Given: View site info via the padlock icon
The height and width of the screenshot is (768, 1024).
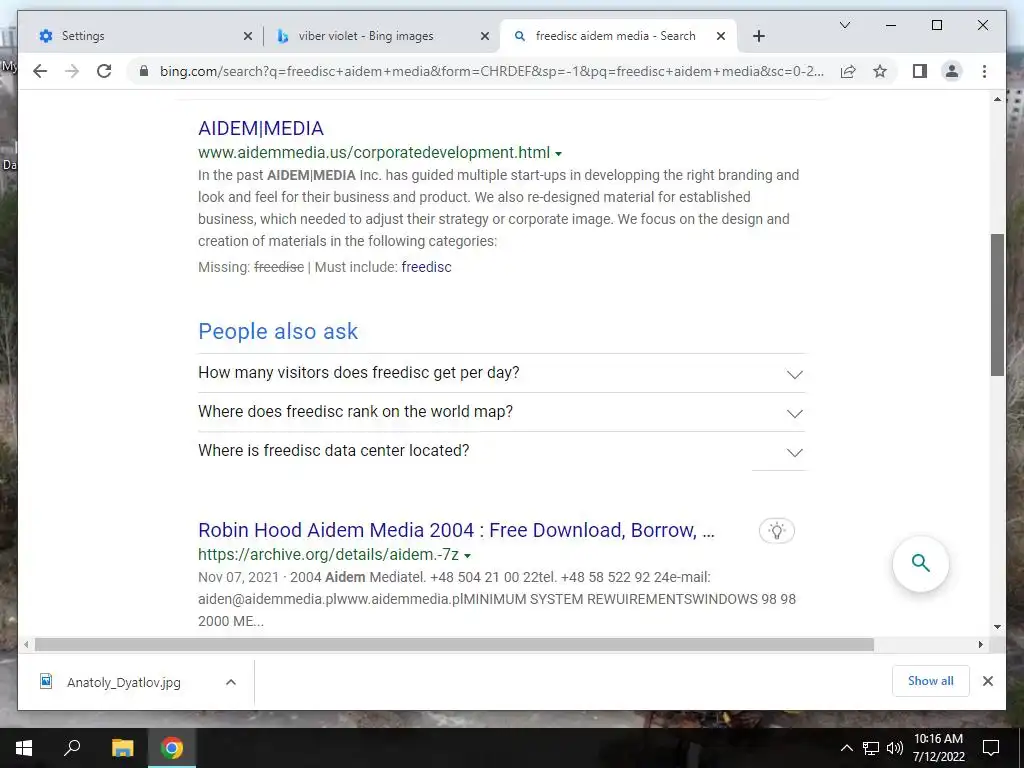Looking at the screenshot, I should tap(144, 71).
